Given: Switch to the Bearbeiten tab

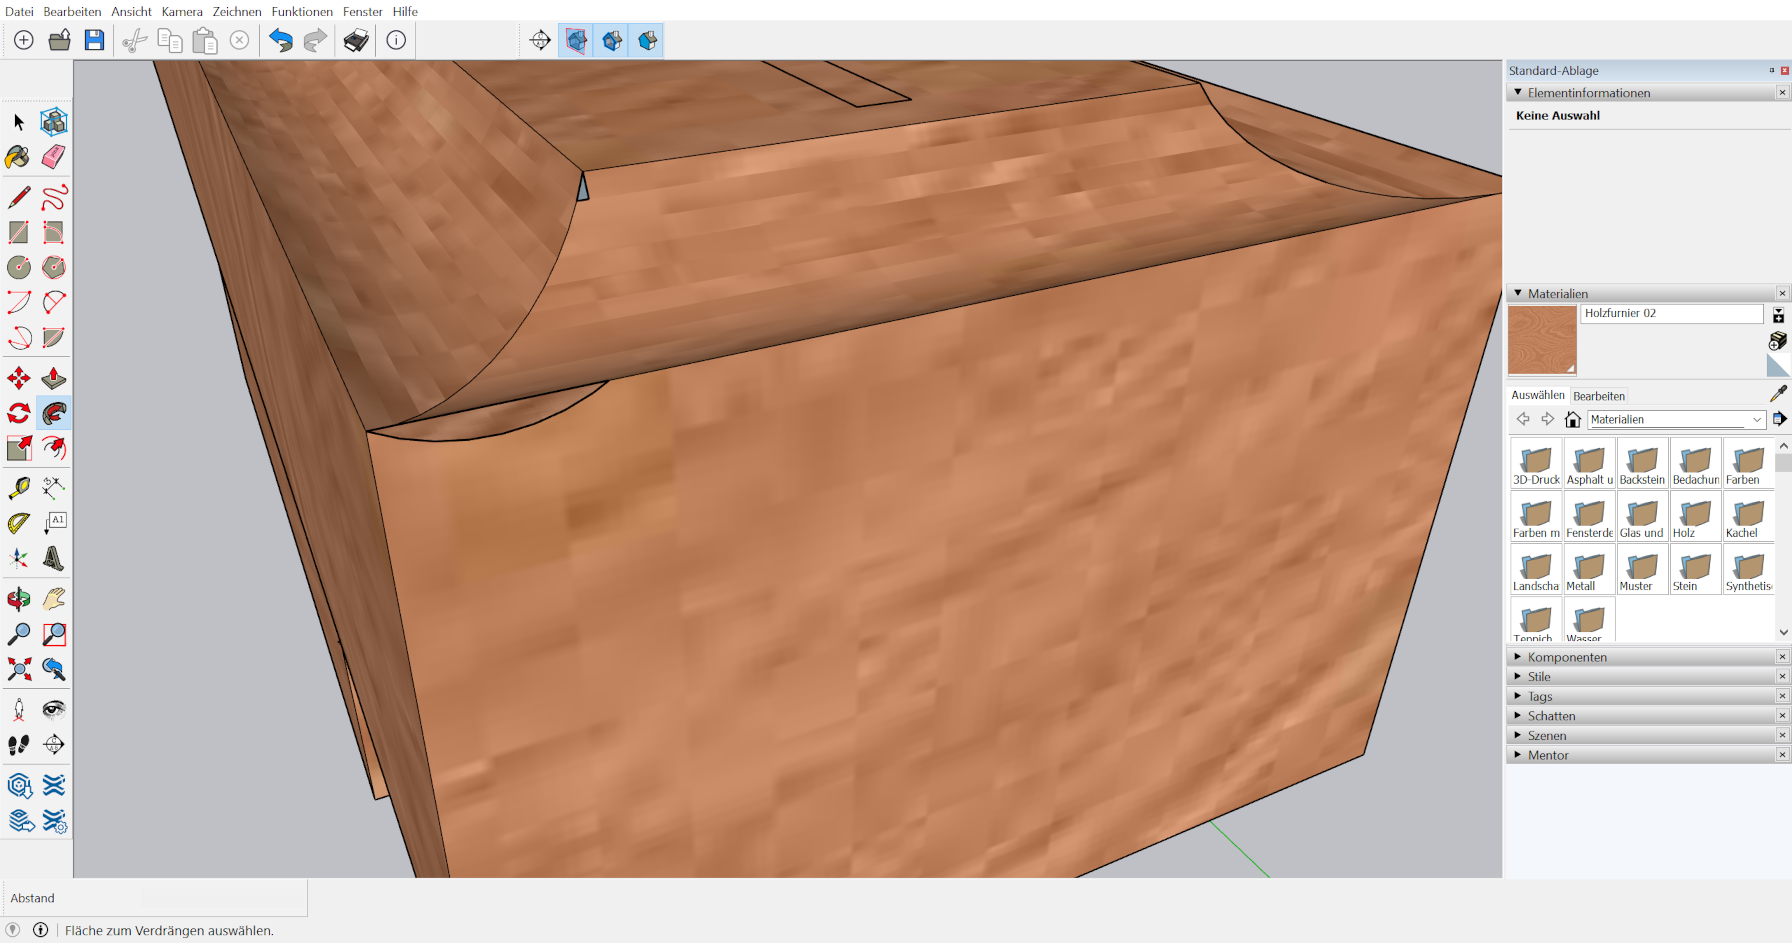Looking at the screenshot, I should [1598, 396].
